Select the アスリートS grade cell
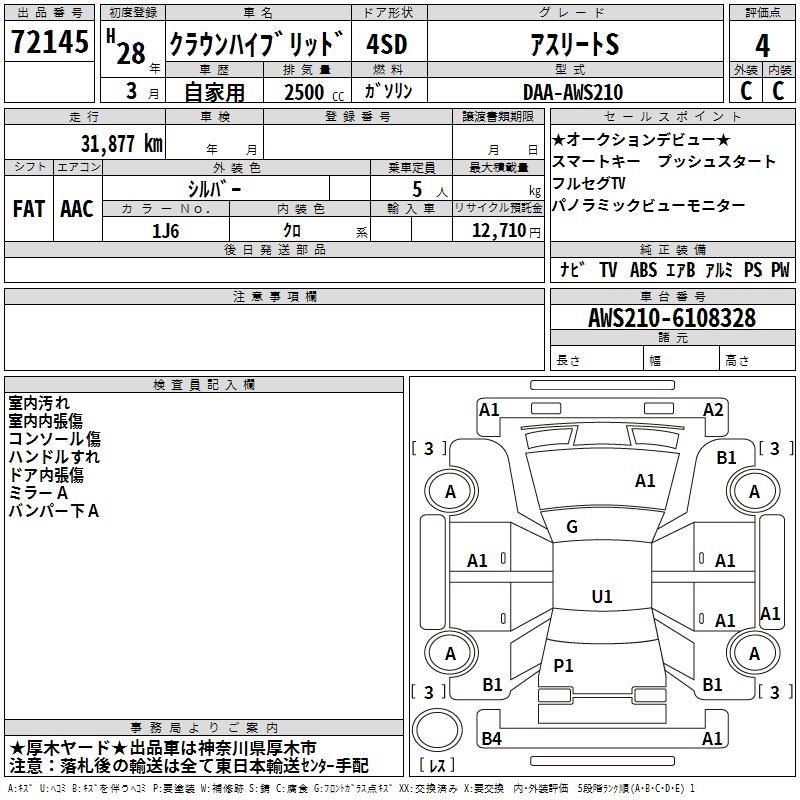Image resolution: width=800 pixels, height=800 pixels. click(x=573, y=44)
